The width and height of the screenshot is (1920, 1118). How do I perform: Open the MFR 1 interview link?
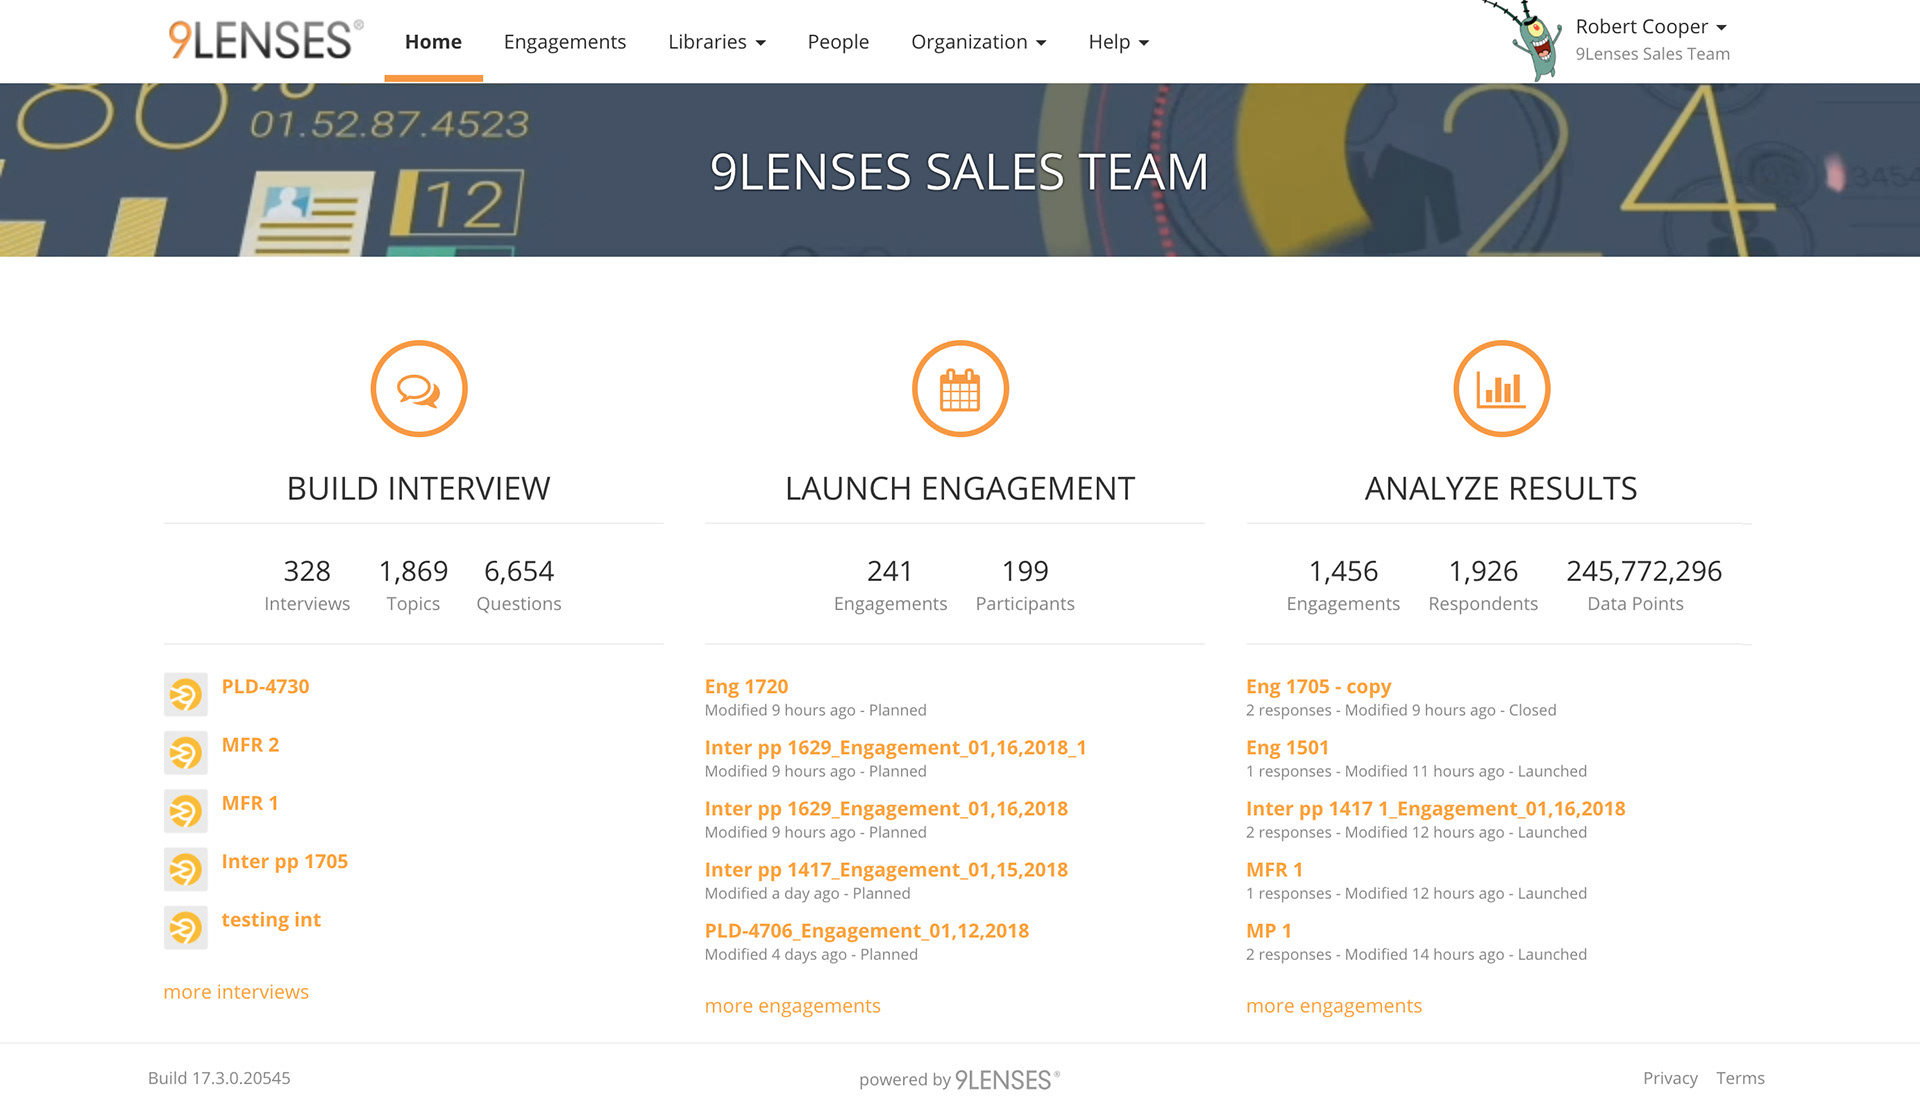(250, 803)
